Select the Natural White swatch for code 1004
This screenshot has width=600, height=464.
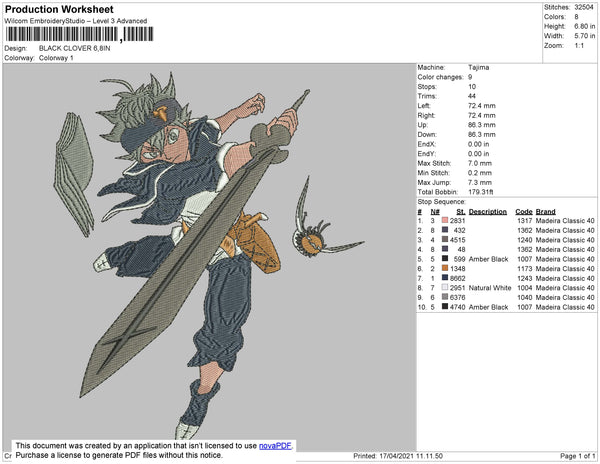[445, 287]
